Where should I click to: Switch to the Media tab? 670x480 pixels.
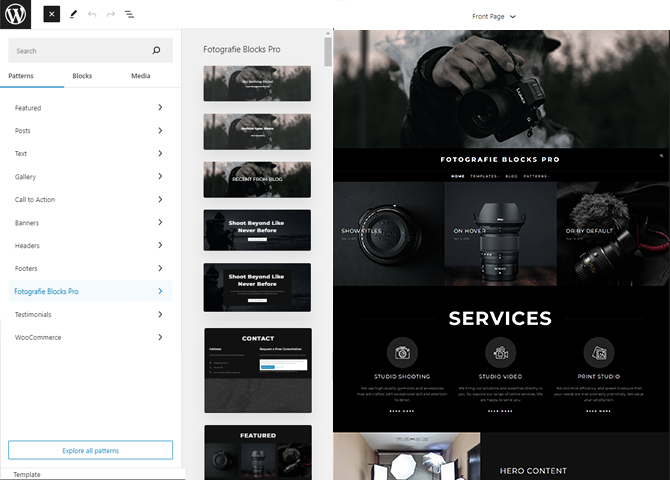pos(141,76)
